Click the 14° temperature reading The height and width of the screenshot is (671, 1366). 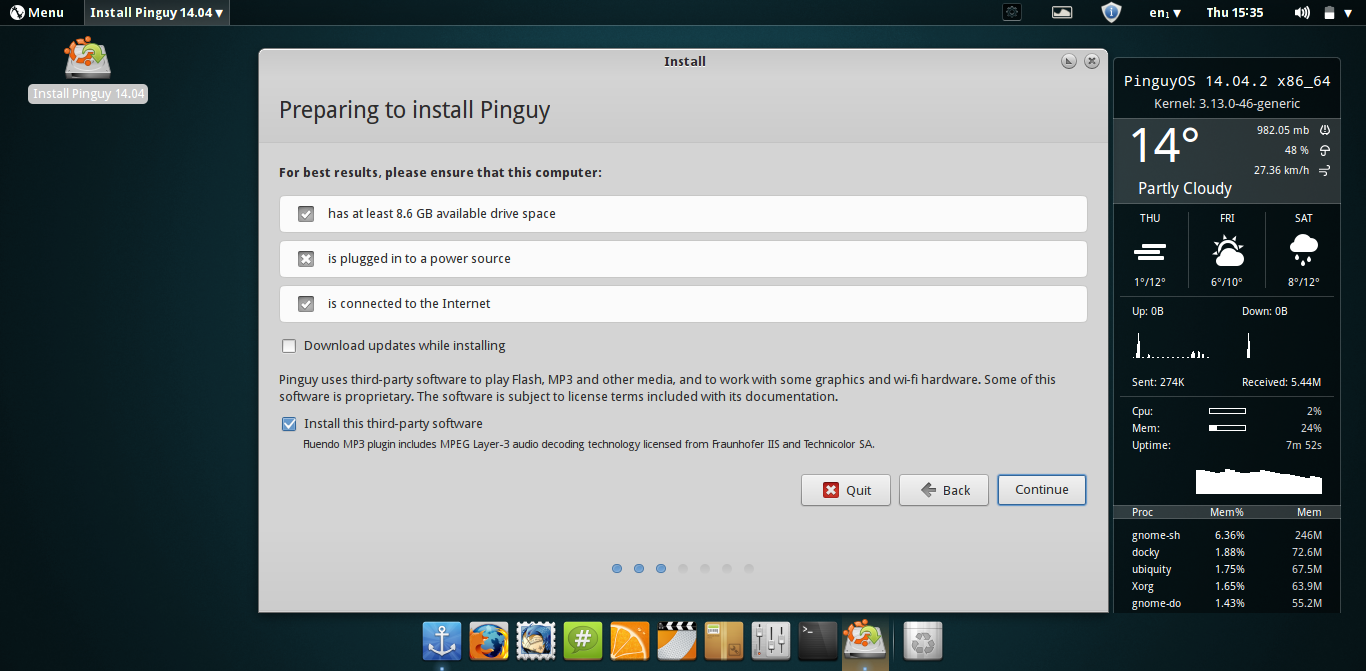pyautogui.click(x=1165, y=146)
